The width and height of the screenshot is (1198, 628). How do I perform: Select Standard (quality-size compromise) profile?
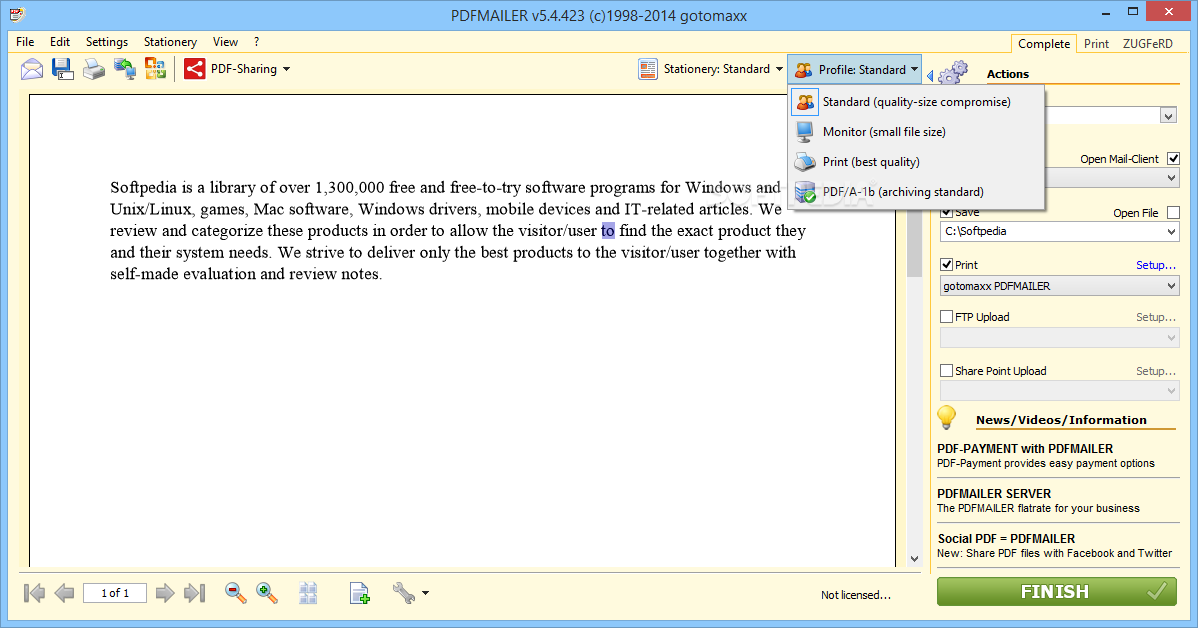(916, 102)
